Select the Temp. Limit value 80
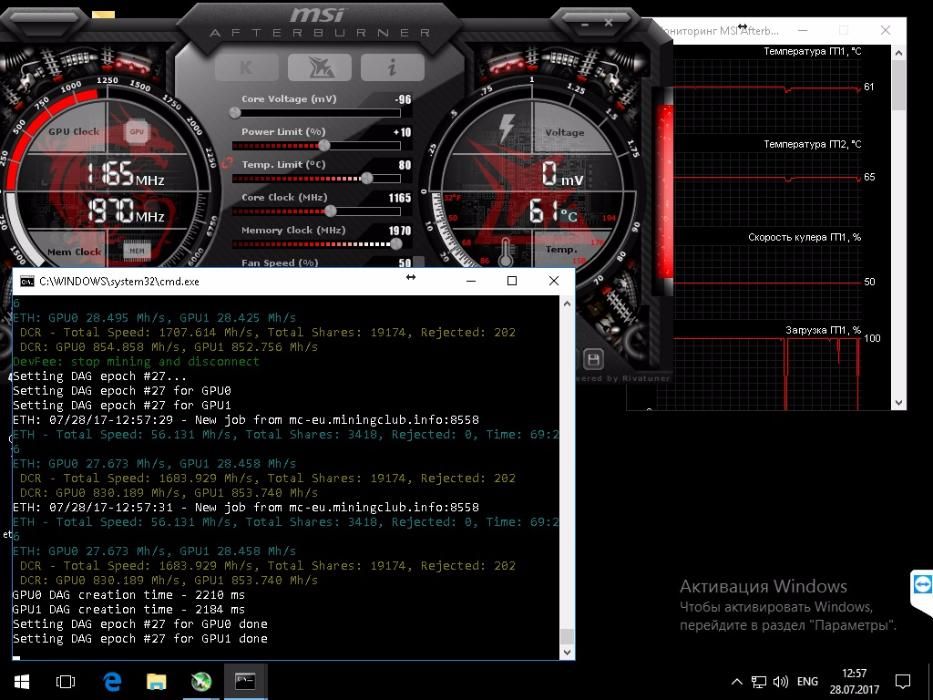933x700 pixels. coord(405,165)
